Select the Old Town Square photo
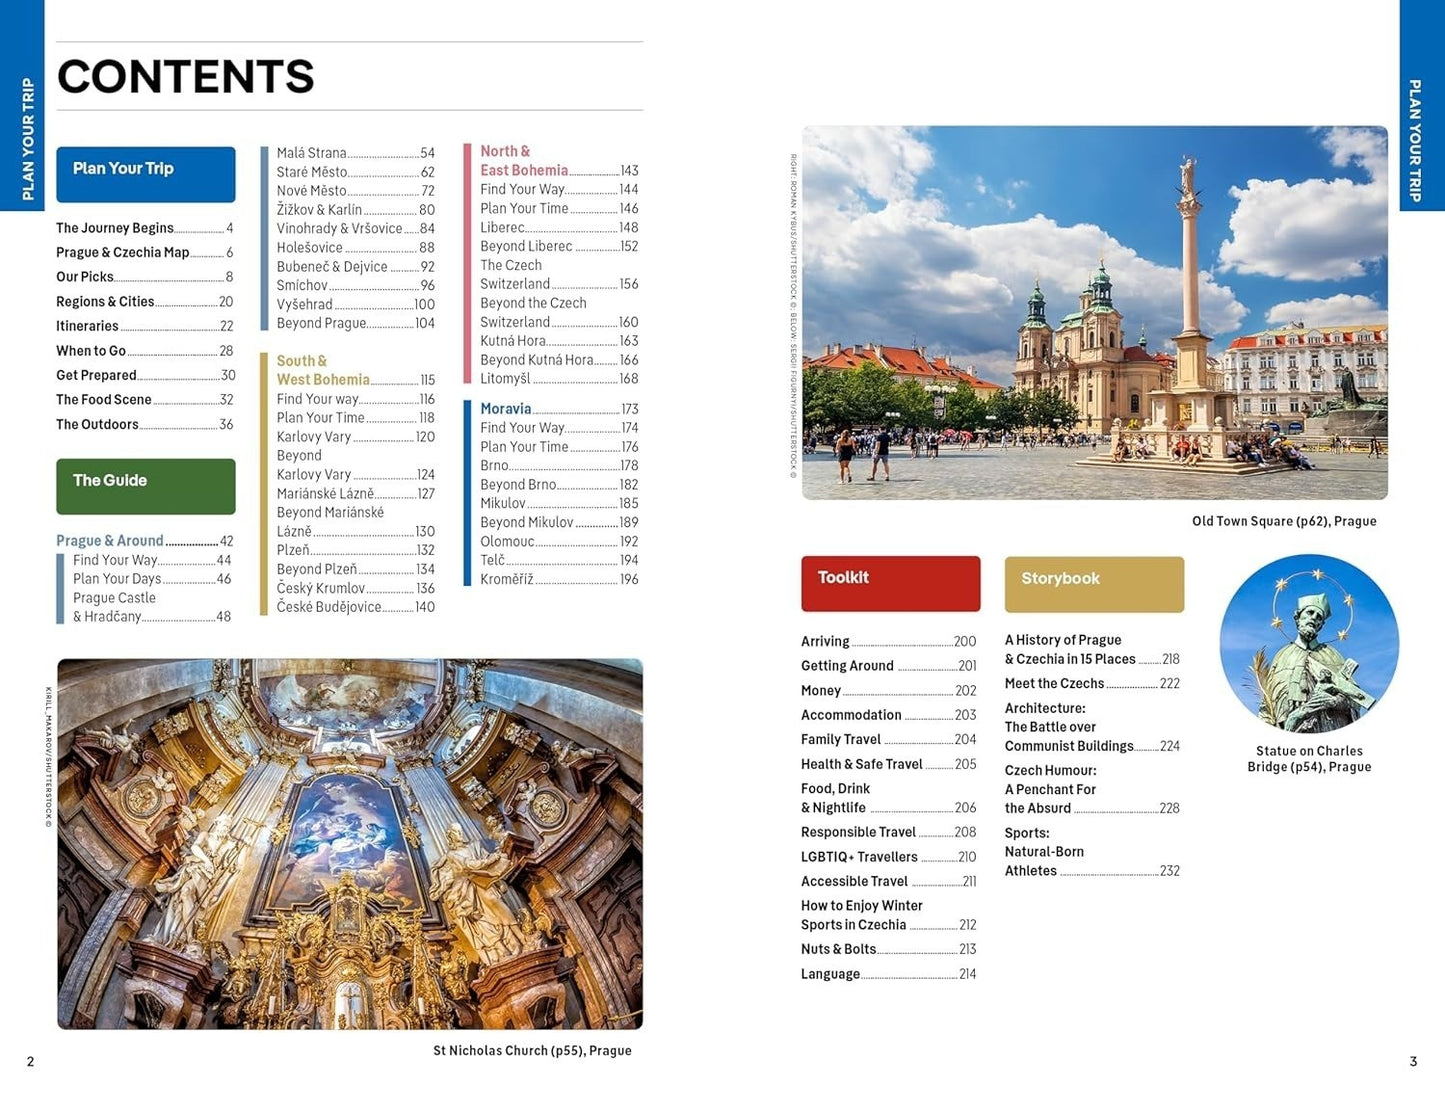Viewport: 1445px width, 1112px height. pos(1097,310)
